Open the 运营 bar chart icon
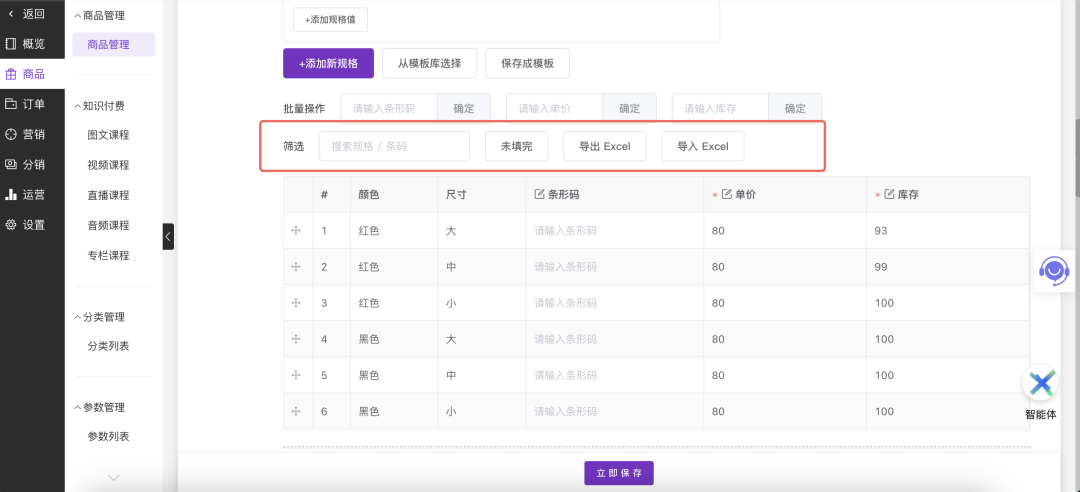The image size is (1080, 492). [x=10, y=194]
